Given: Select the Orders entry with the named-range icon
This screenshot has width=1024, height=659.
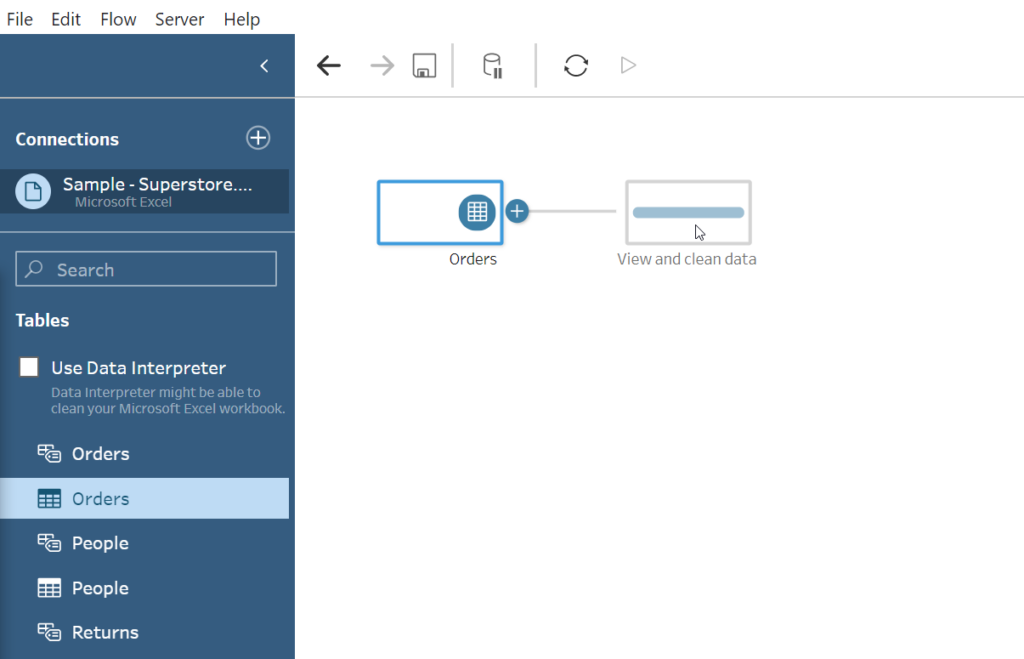Looking at the screenshot, I should point(144,454).
